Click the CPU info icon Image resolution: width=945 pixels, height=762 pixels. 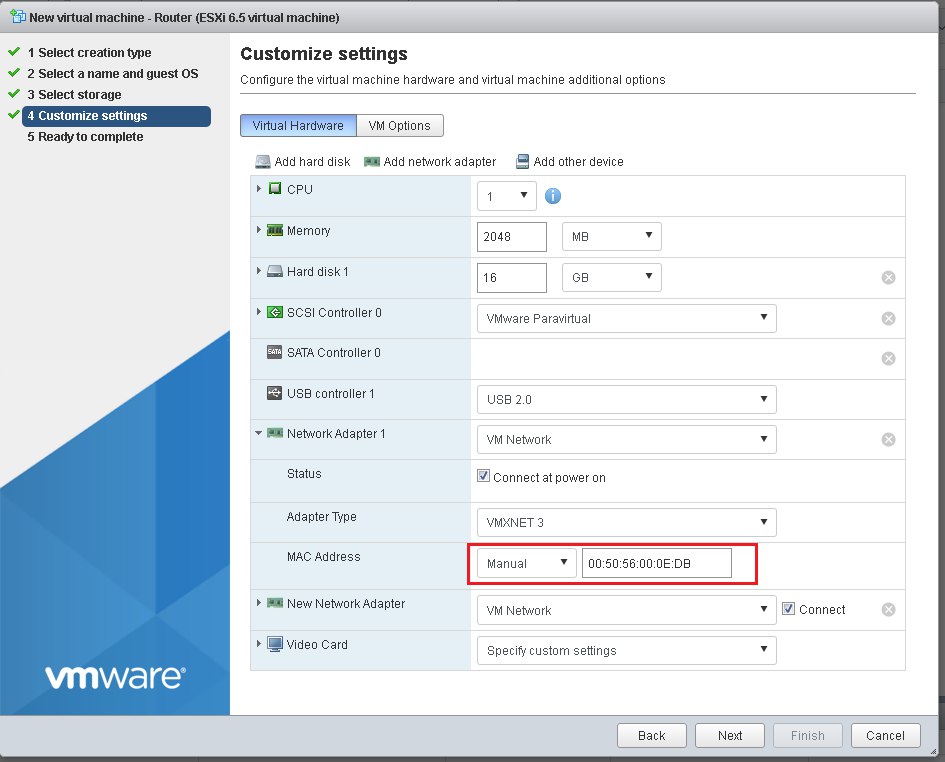(x=553, y=196)
